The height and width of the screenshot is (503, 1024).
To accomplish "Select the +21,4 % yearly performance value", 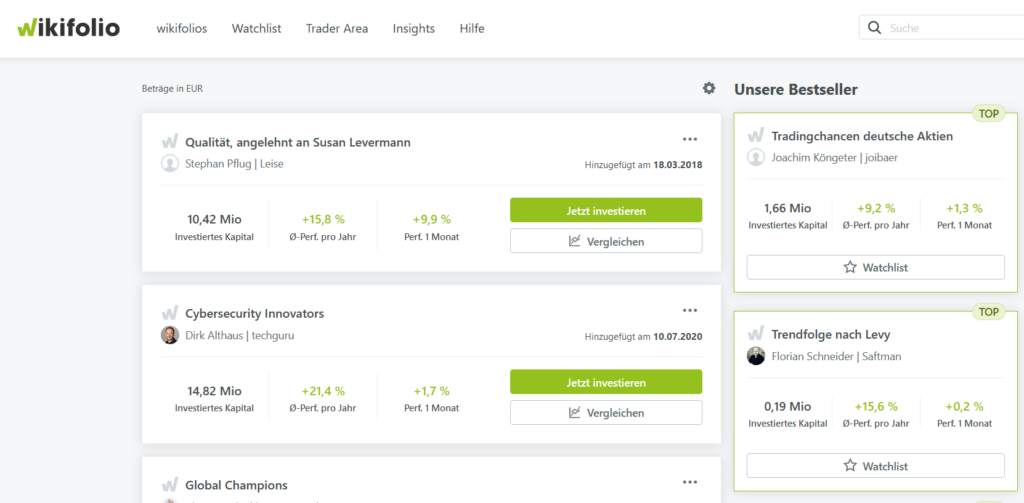I will pyautogui.click(x=323, y=391).
